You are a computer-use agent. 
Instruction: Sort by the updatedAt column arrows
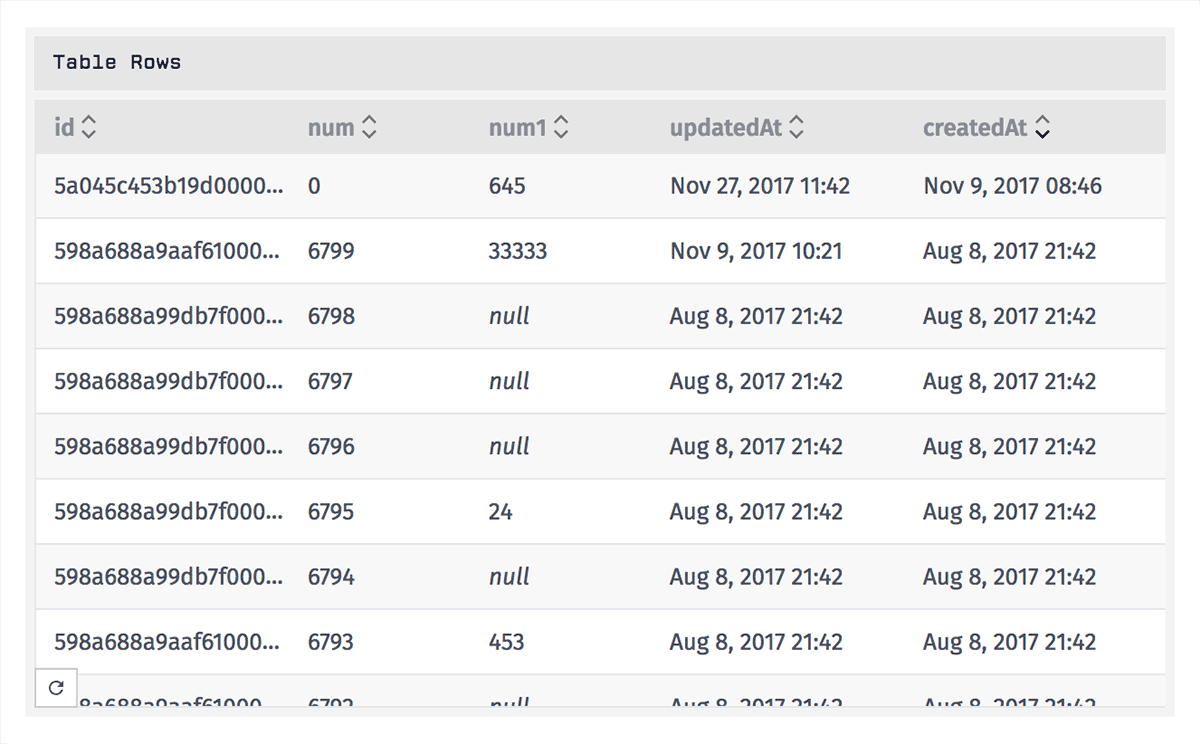797,128
